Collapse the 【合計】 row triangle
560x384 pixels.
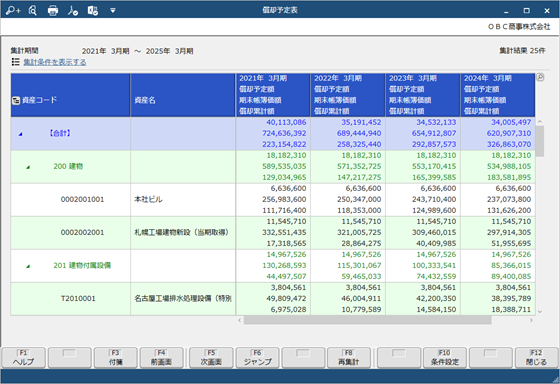click(x=21, y=134)
